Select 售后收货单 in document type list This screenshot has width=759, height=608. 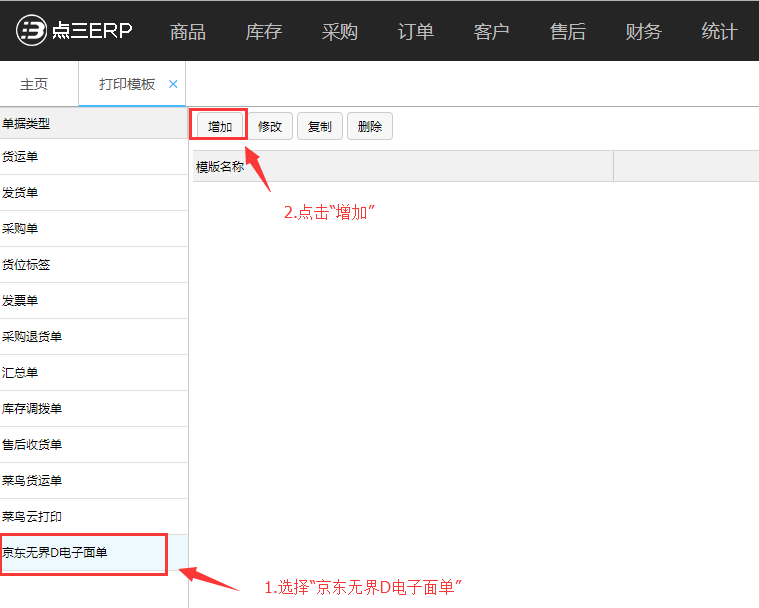tap(94, 444)
